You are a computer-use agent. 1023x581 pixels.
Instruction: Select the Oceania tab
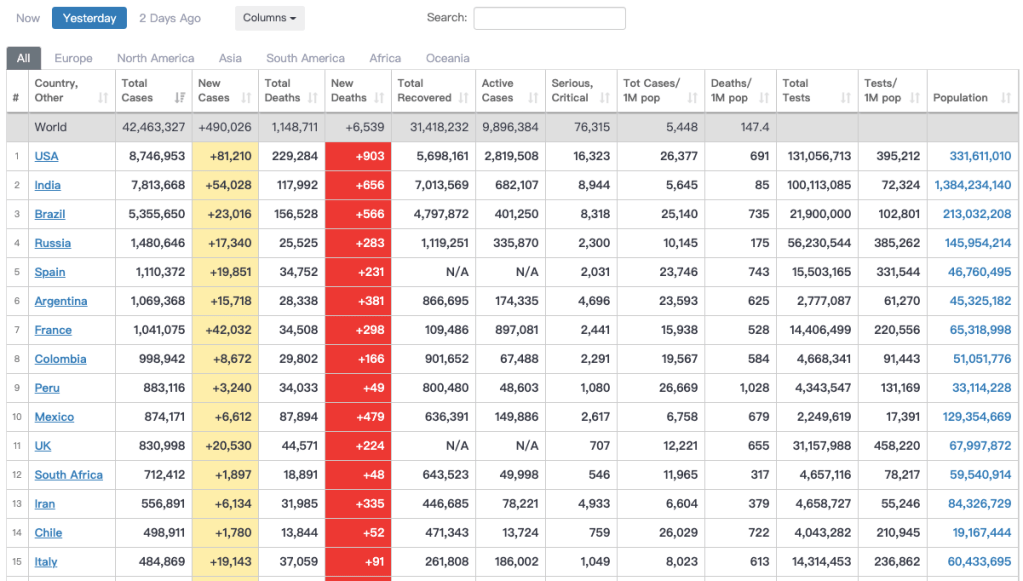click(x=447, y=58)
